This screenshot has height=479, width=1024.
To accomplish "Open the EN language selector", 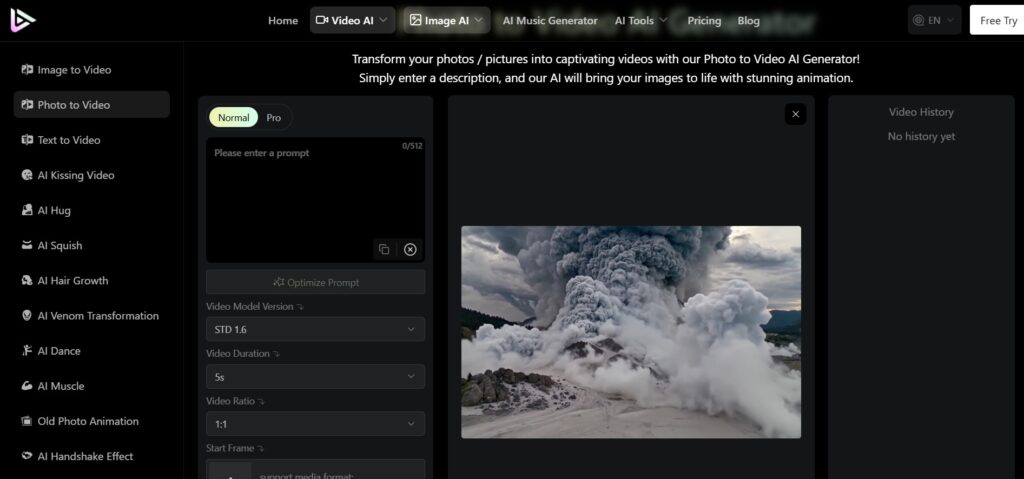I will click(935, 20).
